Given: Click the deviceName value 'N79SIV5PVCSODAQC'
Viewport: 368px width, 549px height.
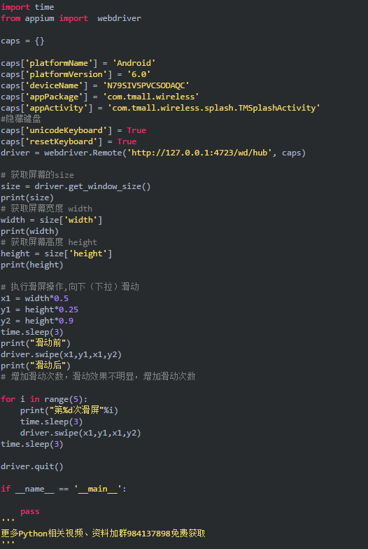Looking at the screenshot, I should 146,85.
